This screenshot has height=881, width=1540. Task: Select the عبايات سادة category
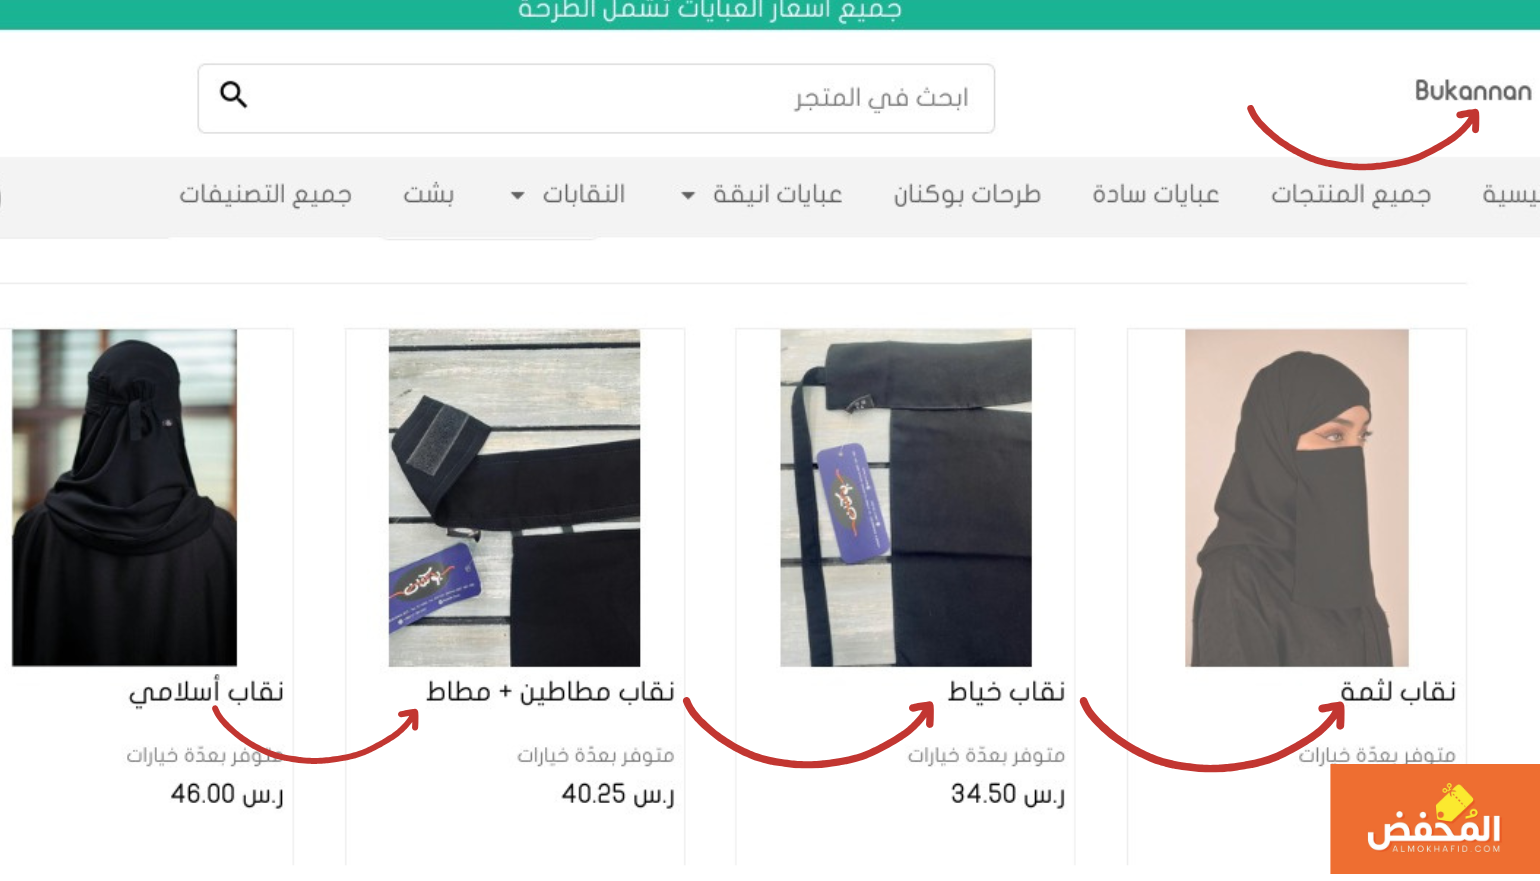(1155, 194)
